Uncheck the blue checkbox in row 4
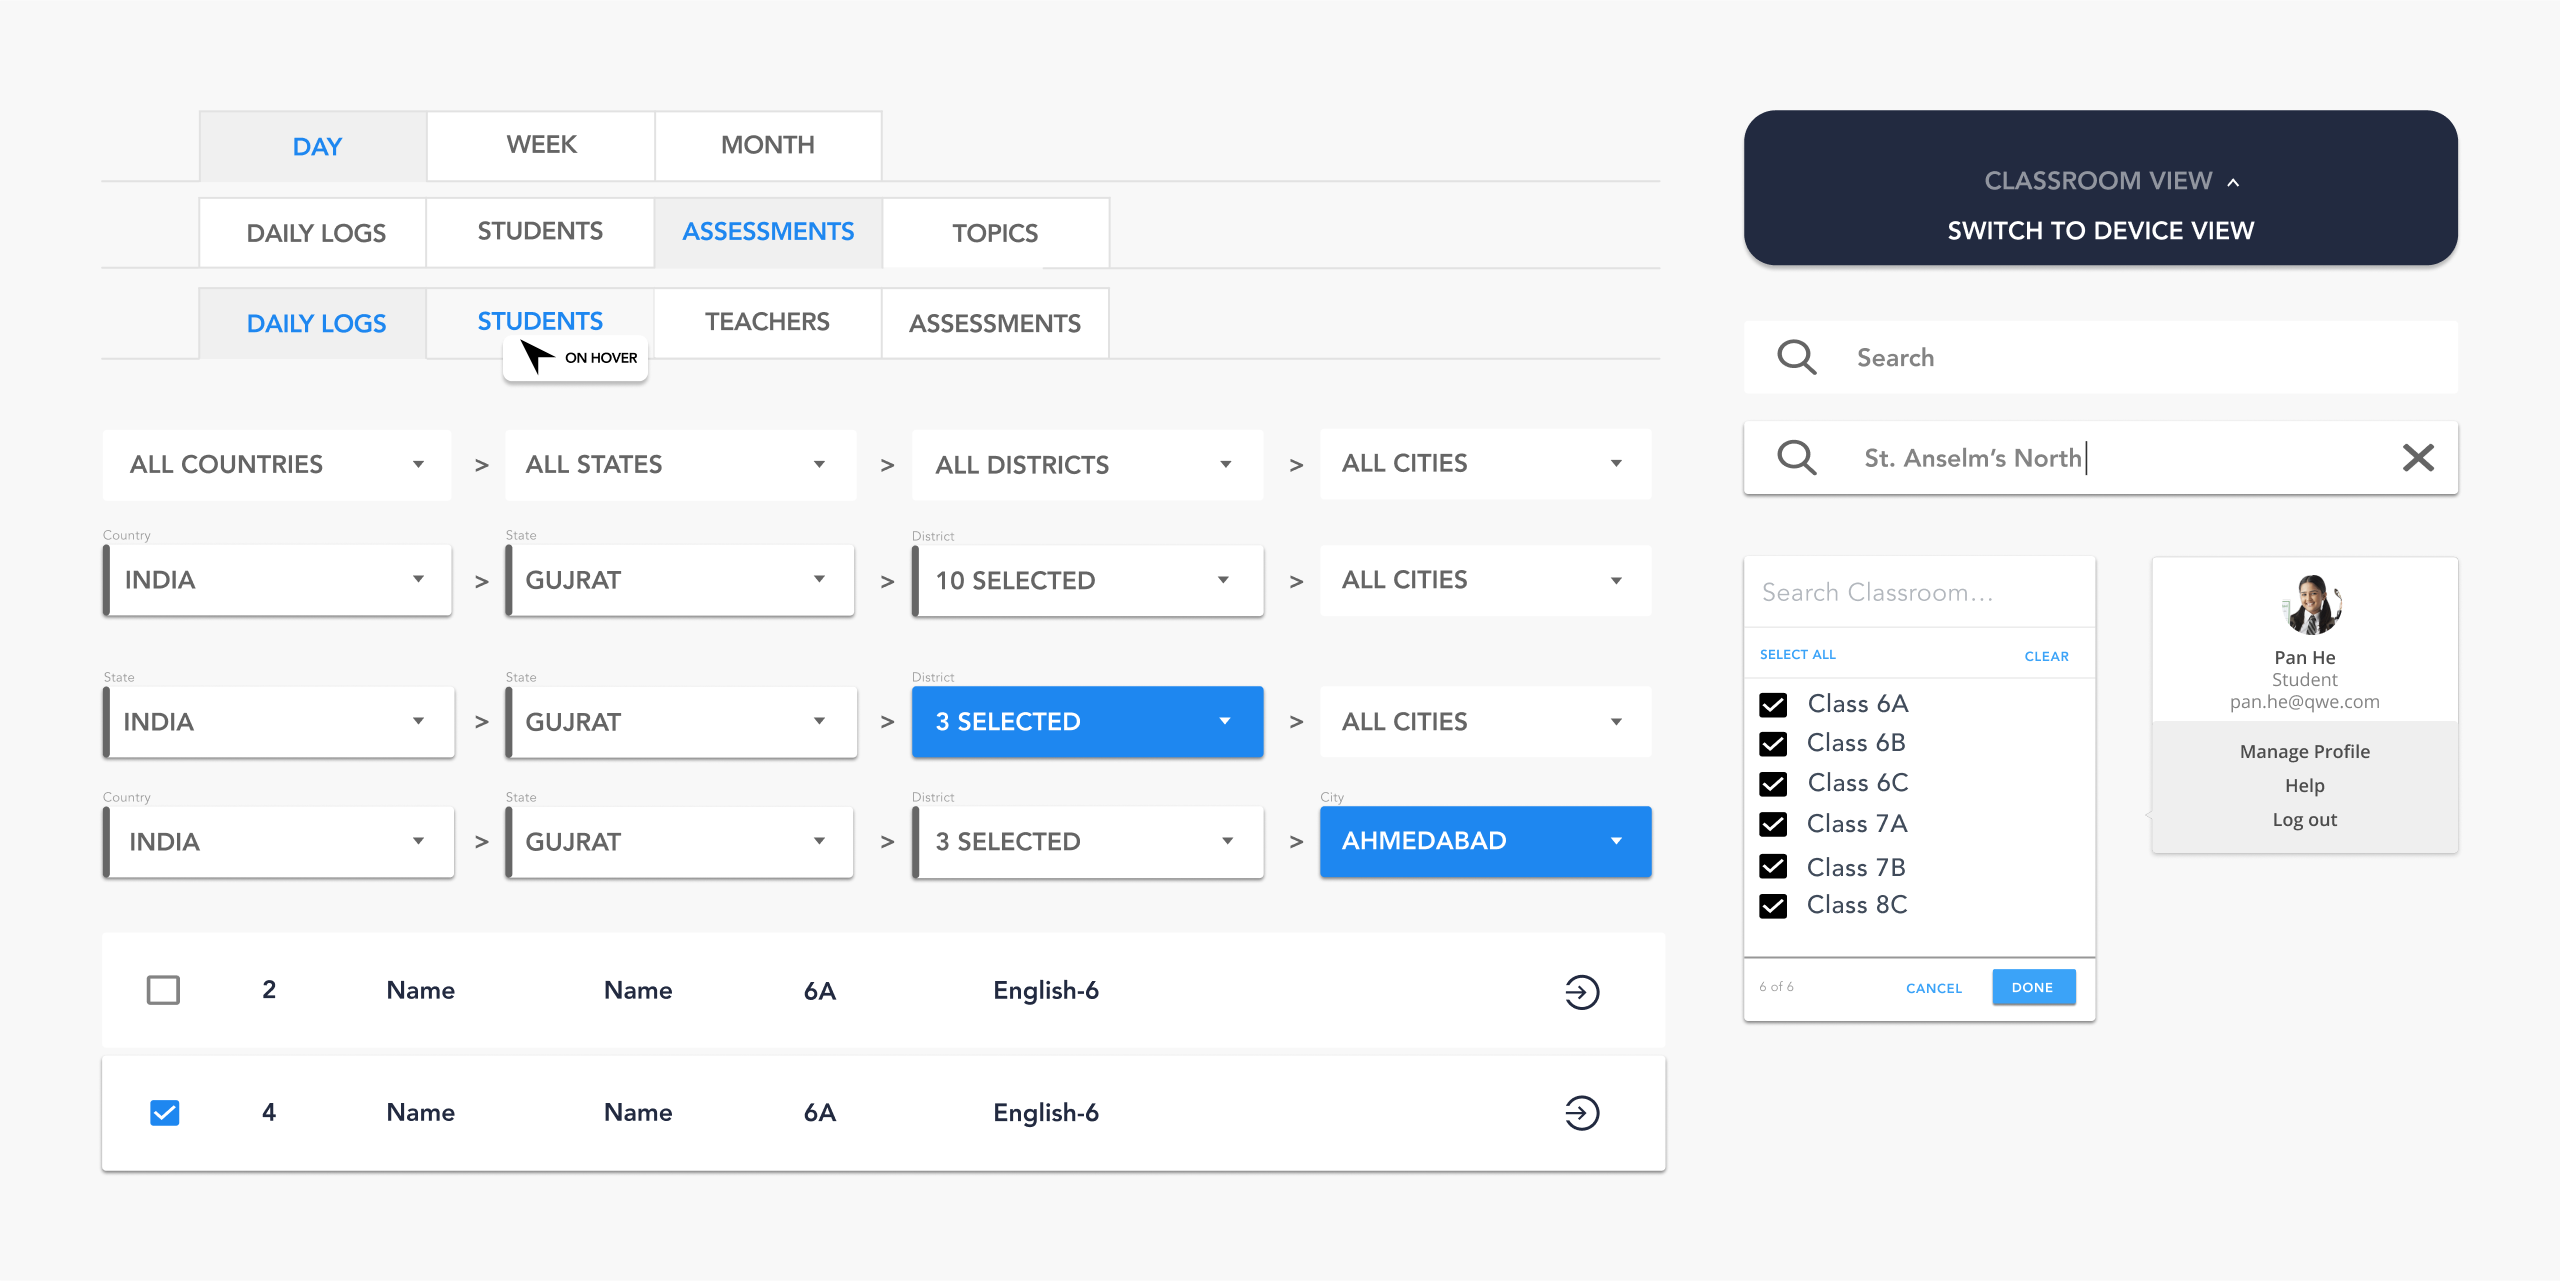Viewport: 2561px width, 1281px height. pos(164,1113)
